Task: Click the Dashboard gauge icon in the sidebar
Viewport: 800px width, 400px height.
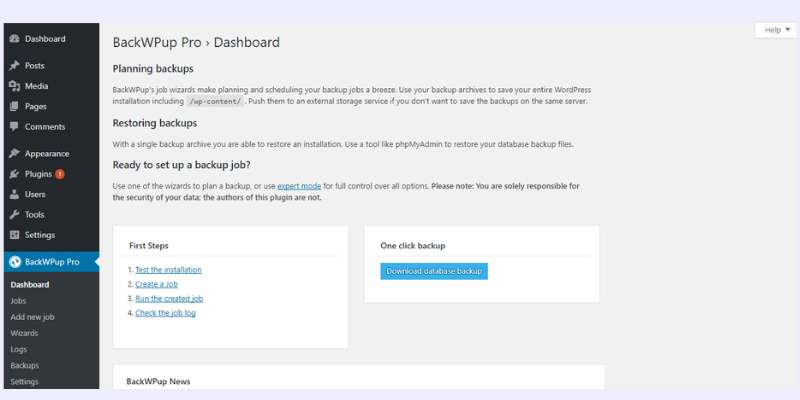Action: (14, 39)
